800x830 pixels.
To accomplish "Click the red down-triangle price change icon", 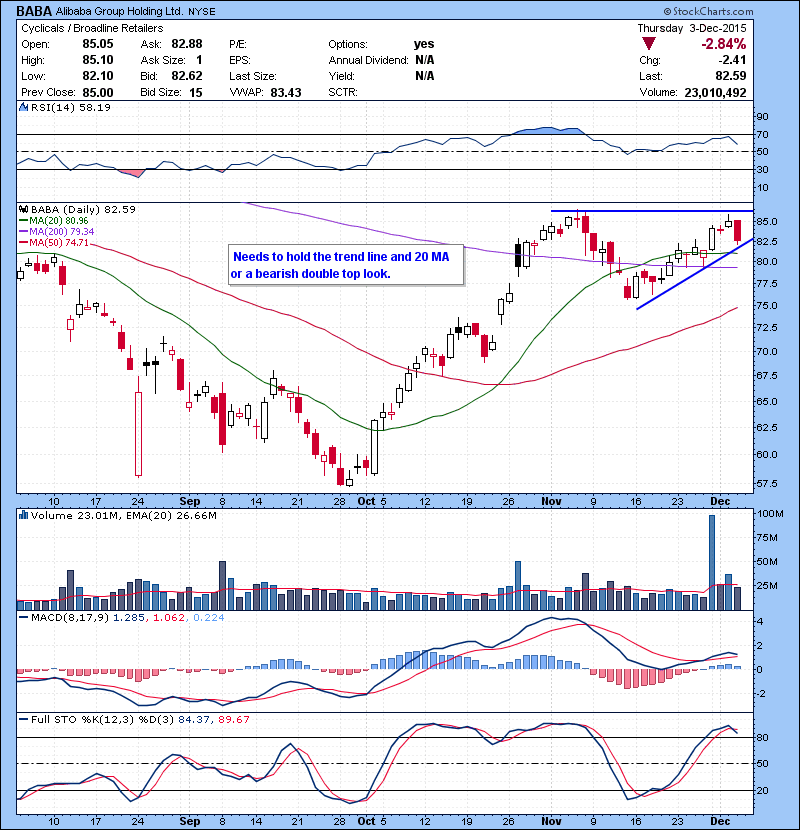I will (x=649, y=44).
